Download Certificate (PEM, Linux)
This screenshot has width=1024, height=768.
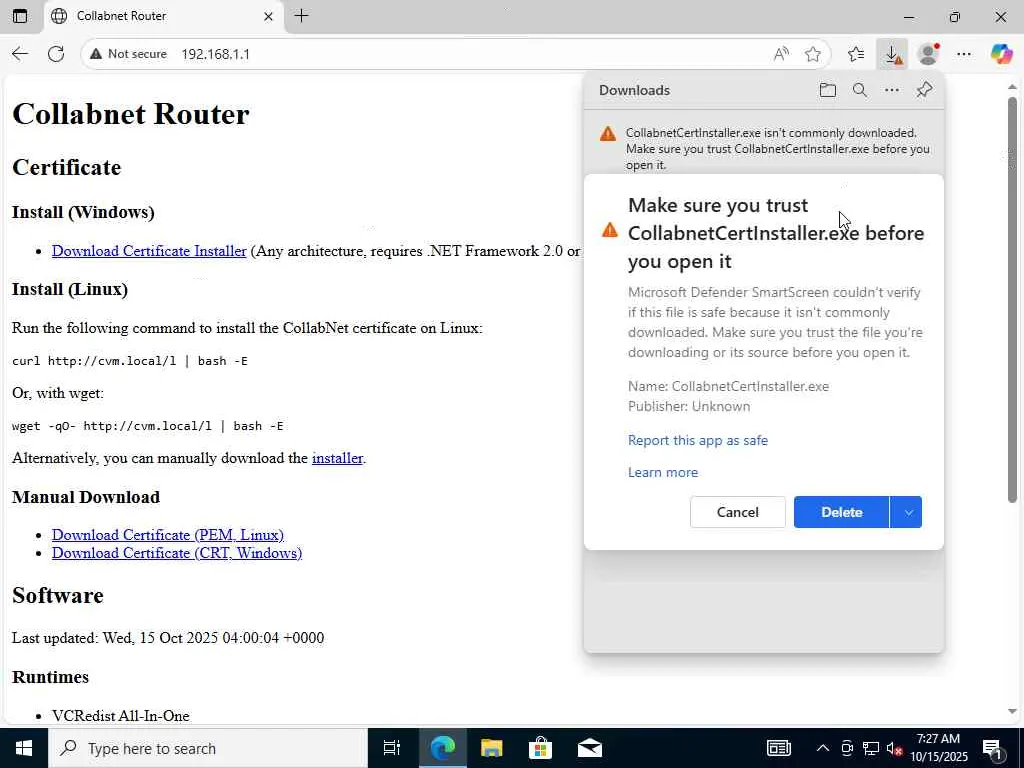pyautogui.click(x=168, y=535)
